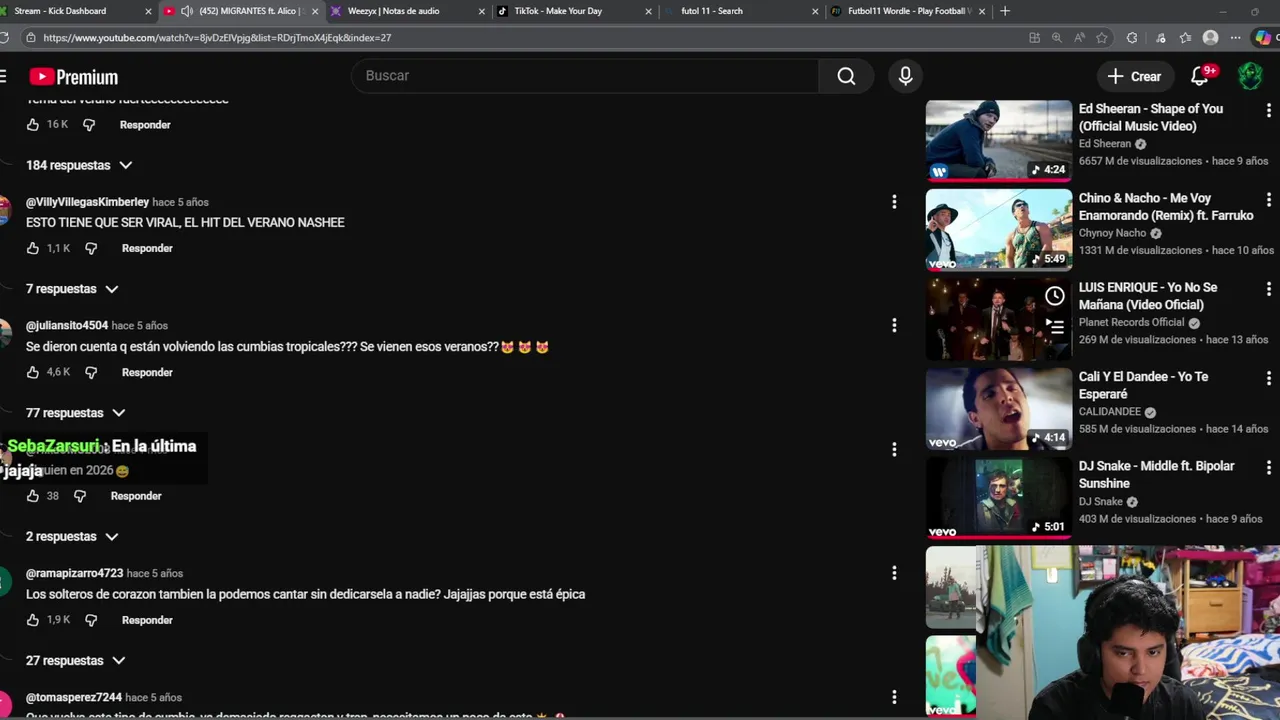Open more options for Me Voy Enamorando video

[1269, 199]
